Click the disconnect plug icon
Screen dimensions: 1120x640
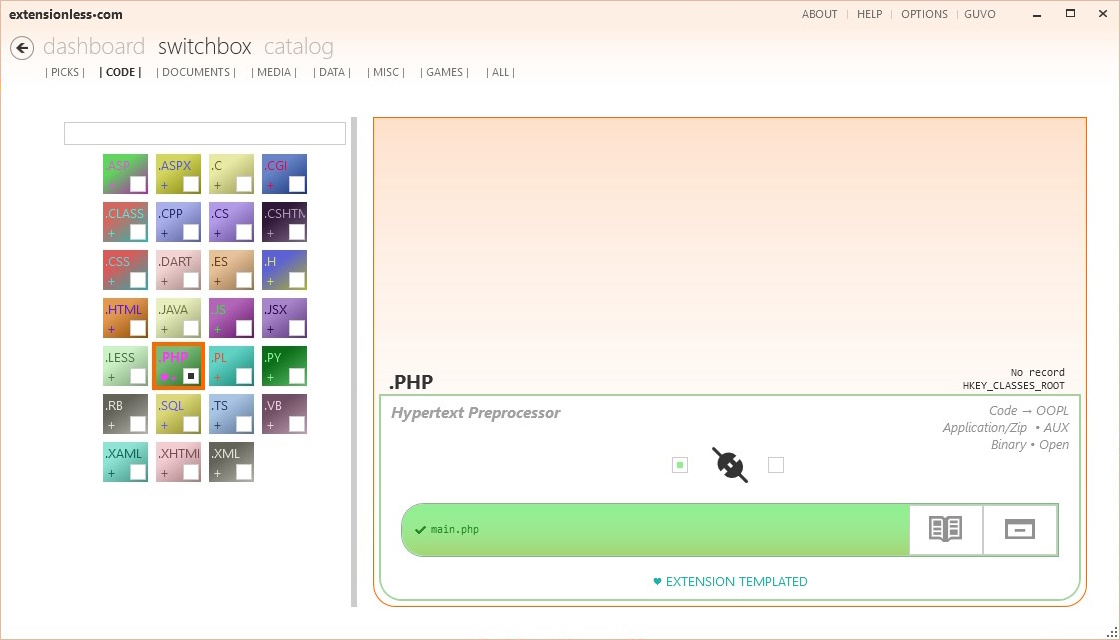[729, 466]
